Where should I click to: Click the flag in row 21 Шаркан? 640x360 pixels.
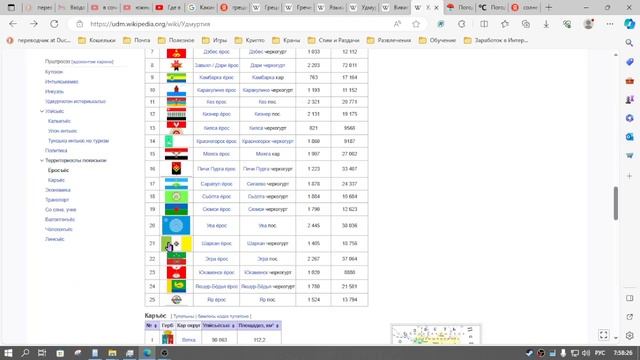click(x=176, y=244)
